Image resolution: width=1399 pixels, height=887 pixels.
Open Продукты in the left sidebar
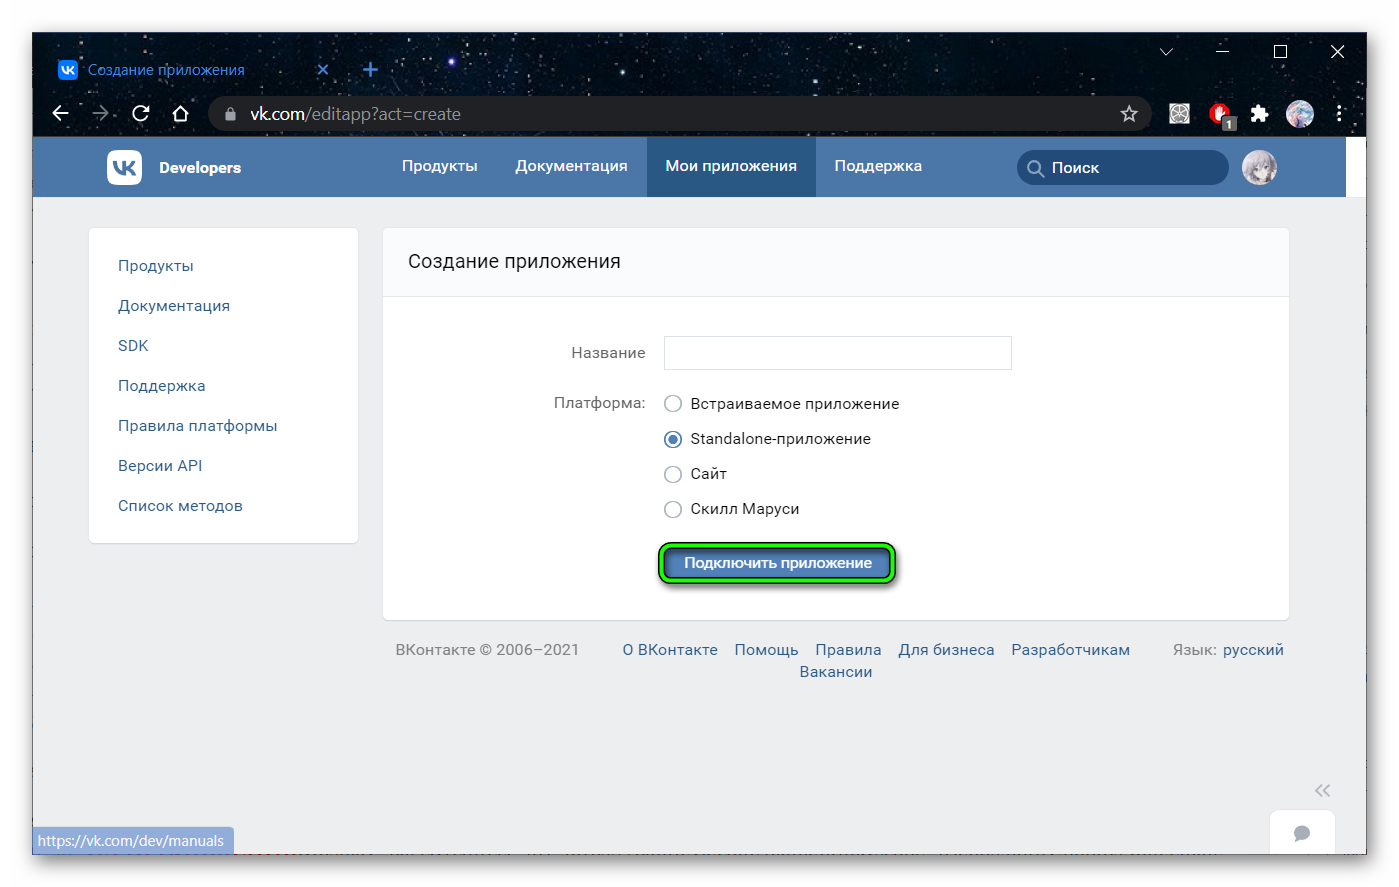156,266
